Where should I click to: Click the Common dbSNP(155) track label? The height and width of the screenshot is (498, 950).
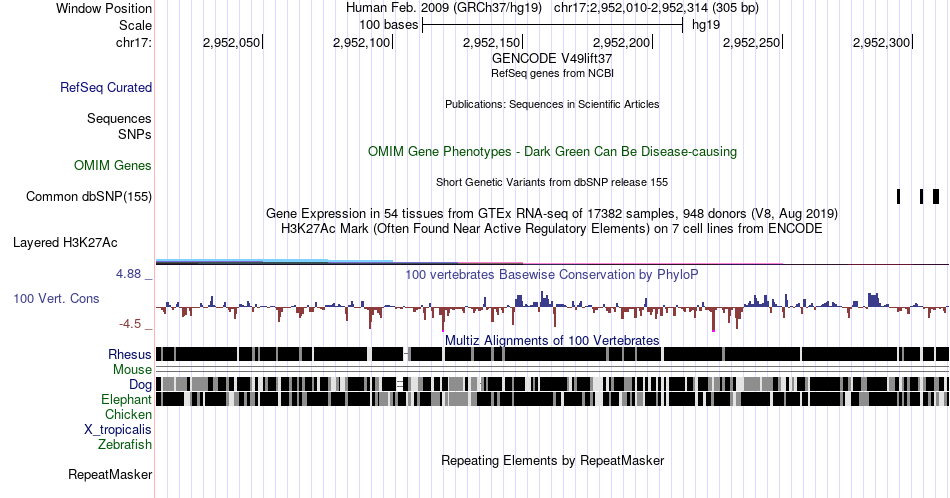click(x=89, y=196)
